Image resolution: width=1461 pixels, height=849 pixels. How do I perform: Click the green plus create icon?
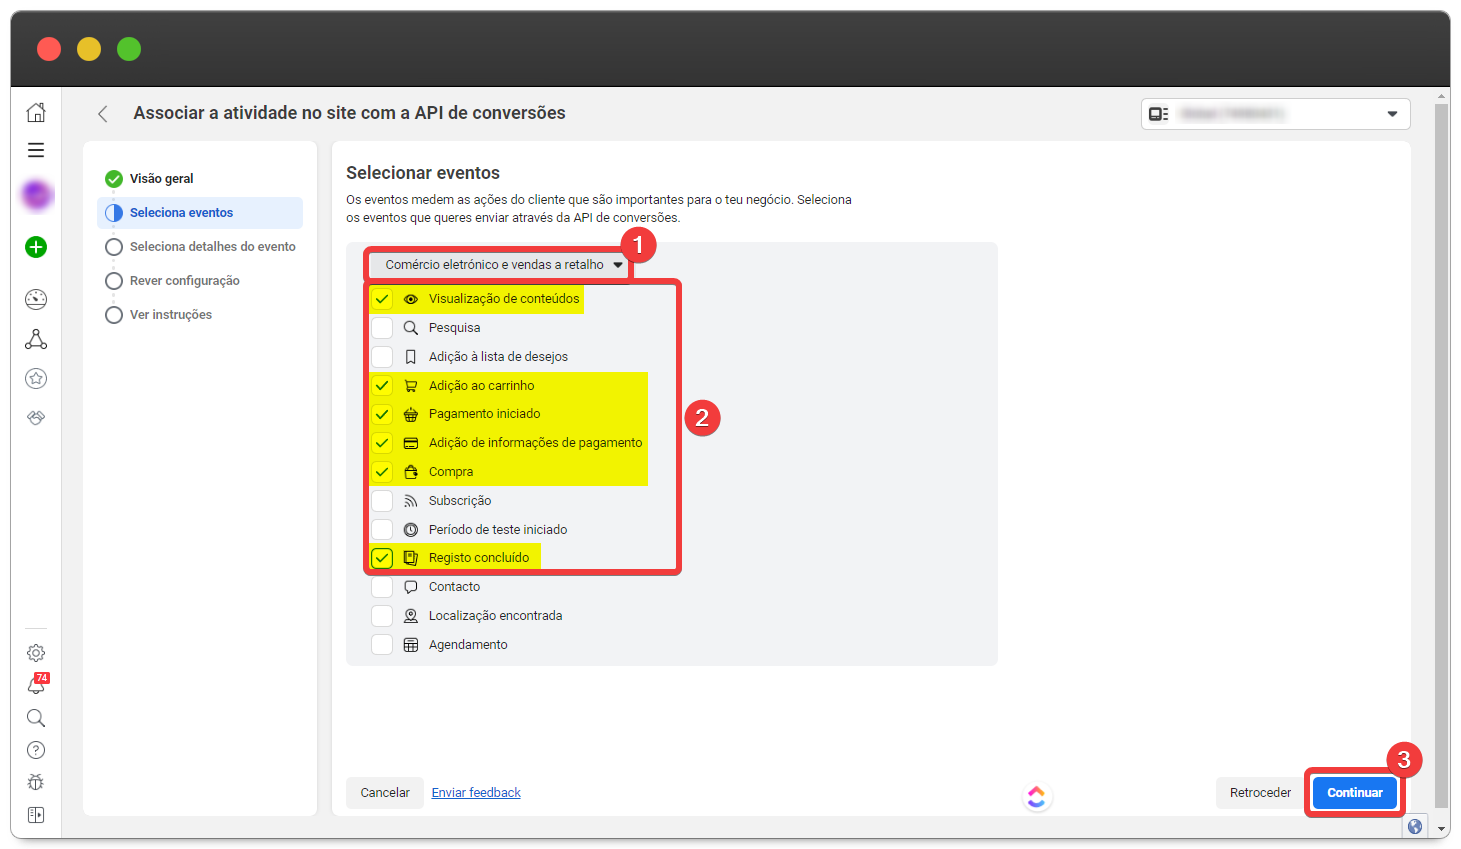pyautogui.click(x=36, y=247)
